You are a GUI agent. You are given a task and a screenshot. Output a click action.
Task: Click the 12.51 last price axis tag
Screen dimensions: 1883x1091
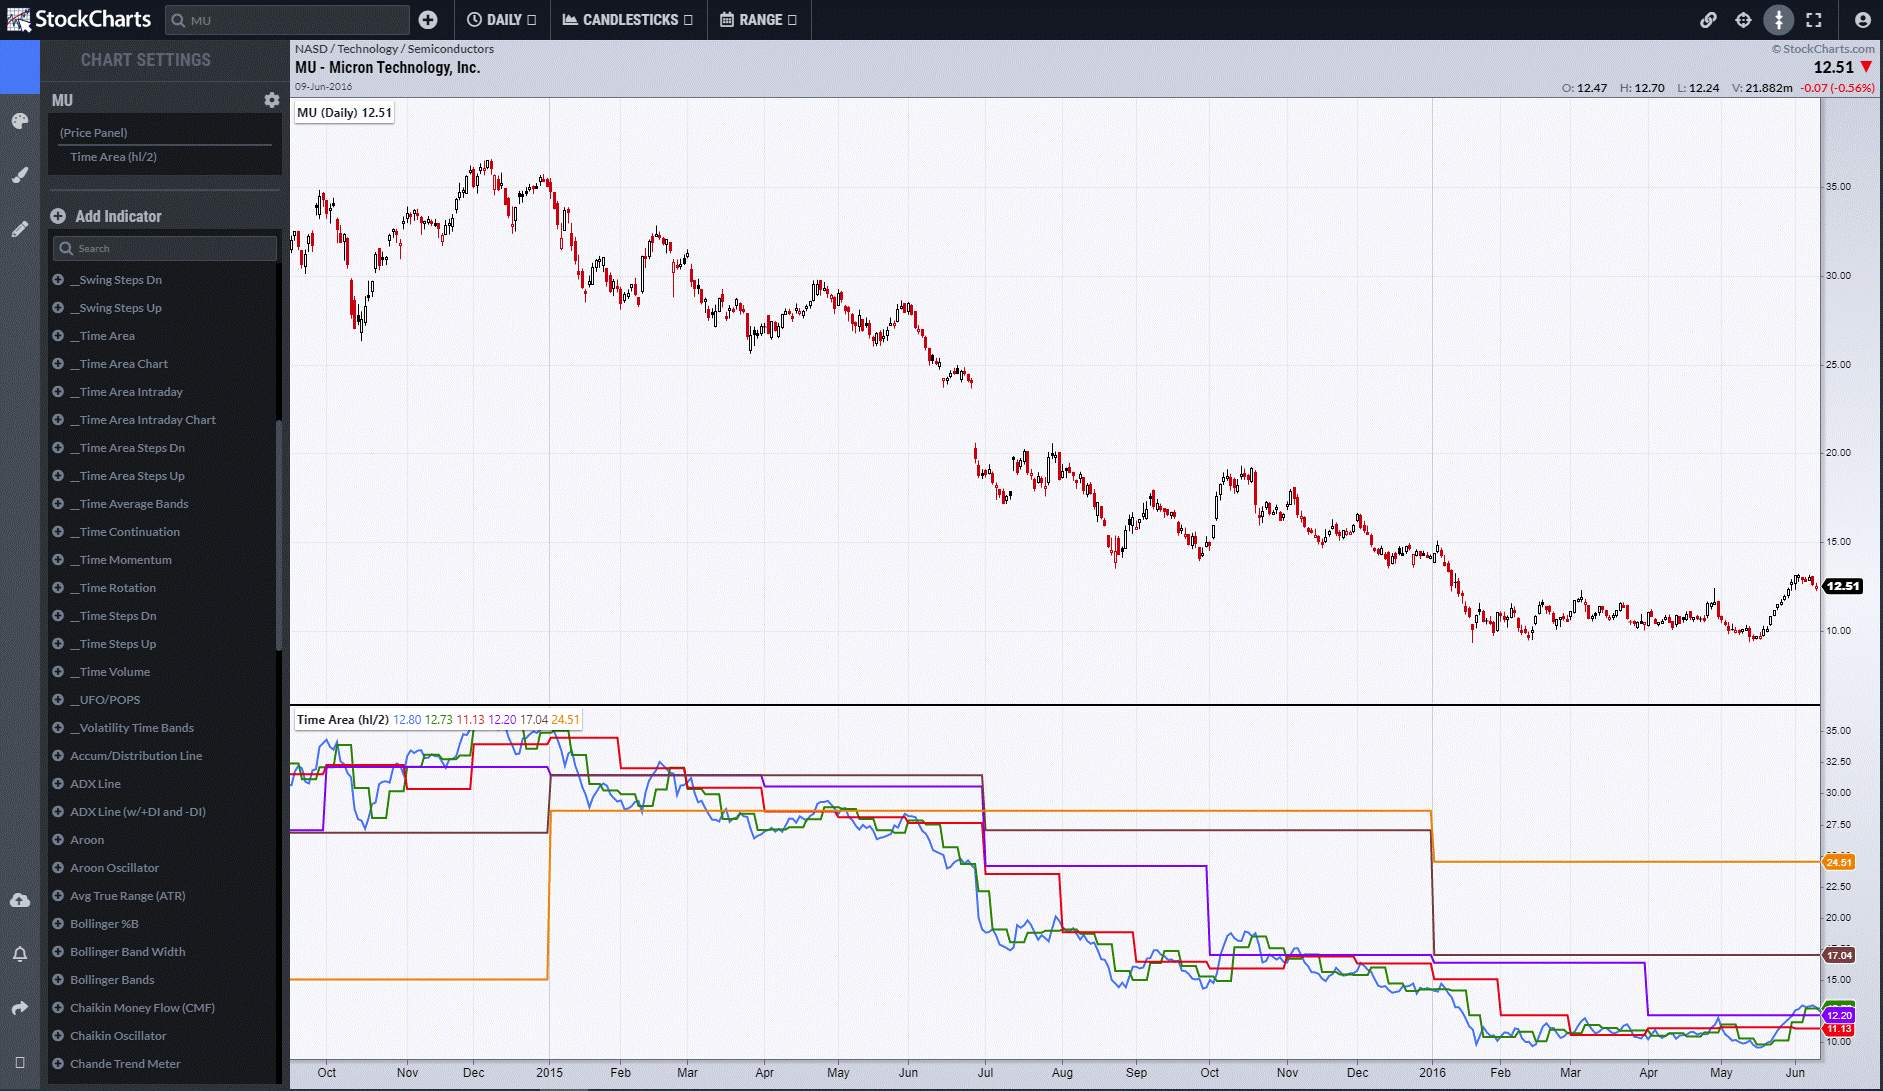pyautogui.click(x=1843, y=586)
